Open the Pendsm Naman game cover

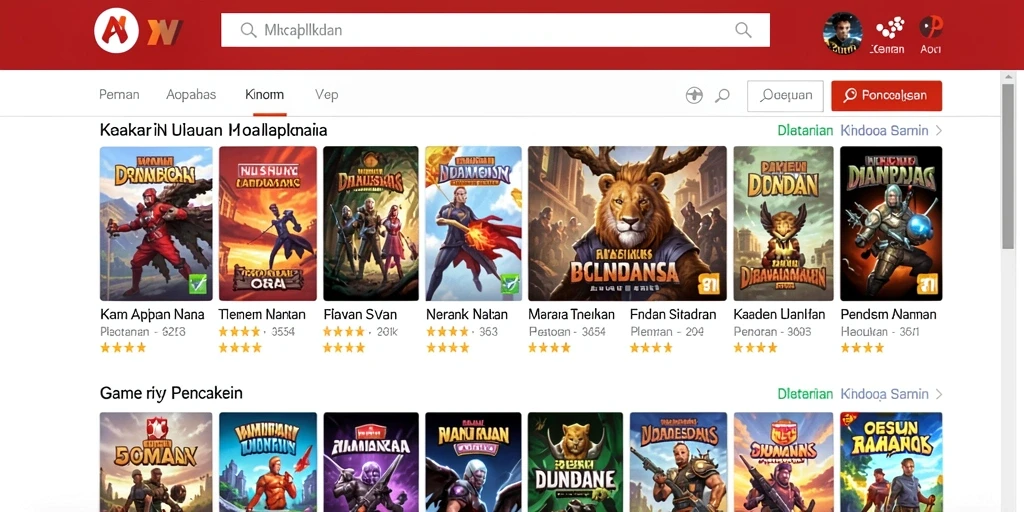point(891,223)
